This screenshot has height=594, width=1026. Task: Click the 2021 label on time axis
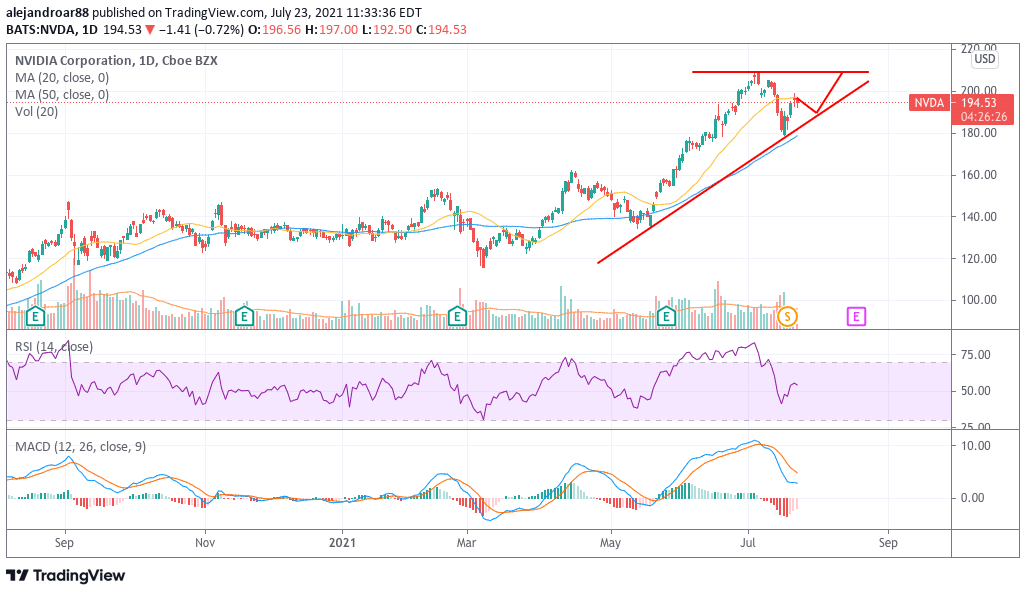tap(342, 542)
